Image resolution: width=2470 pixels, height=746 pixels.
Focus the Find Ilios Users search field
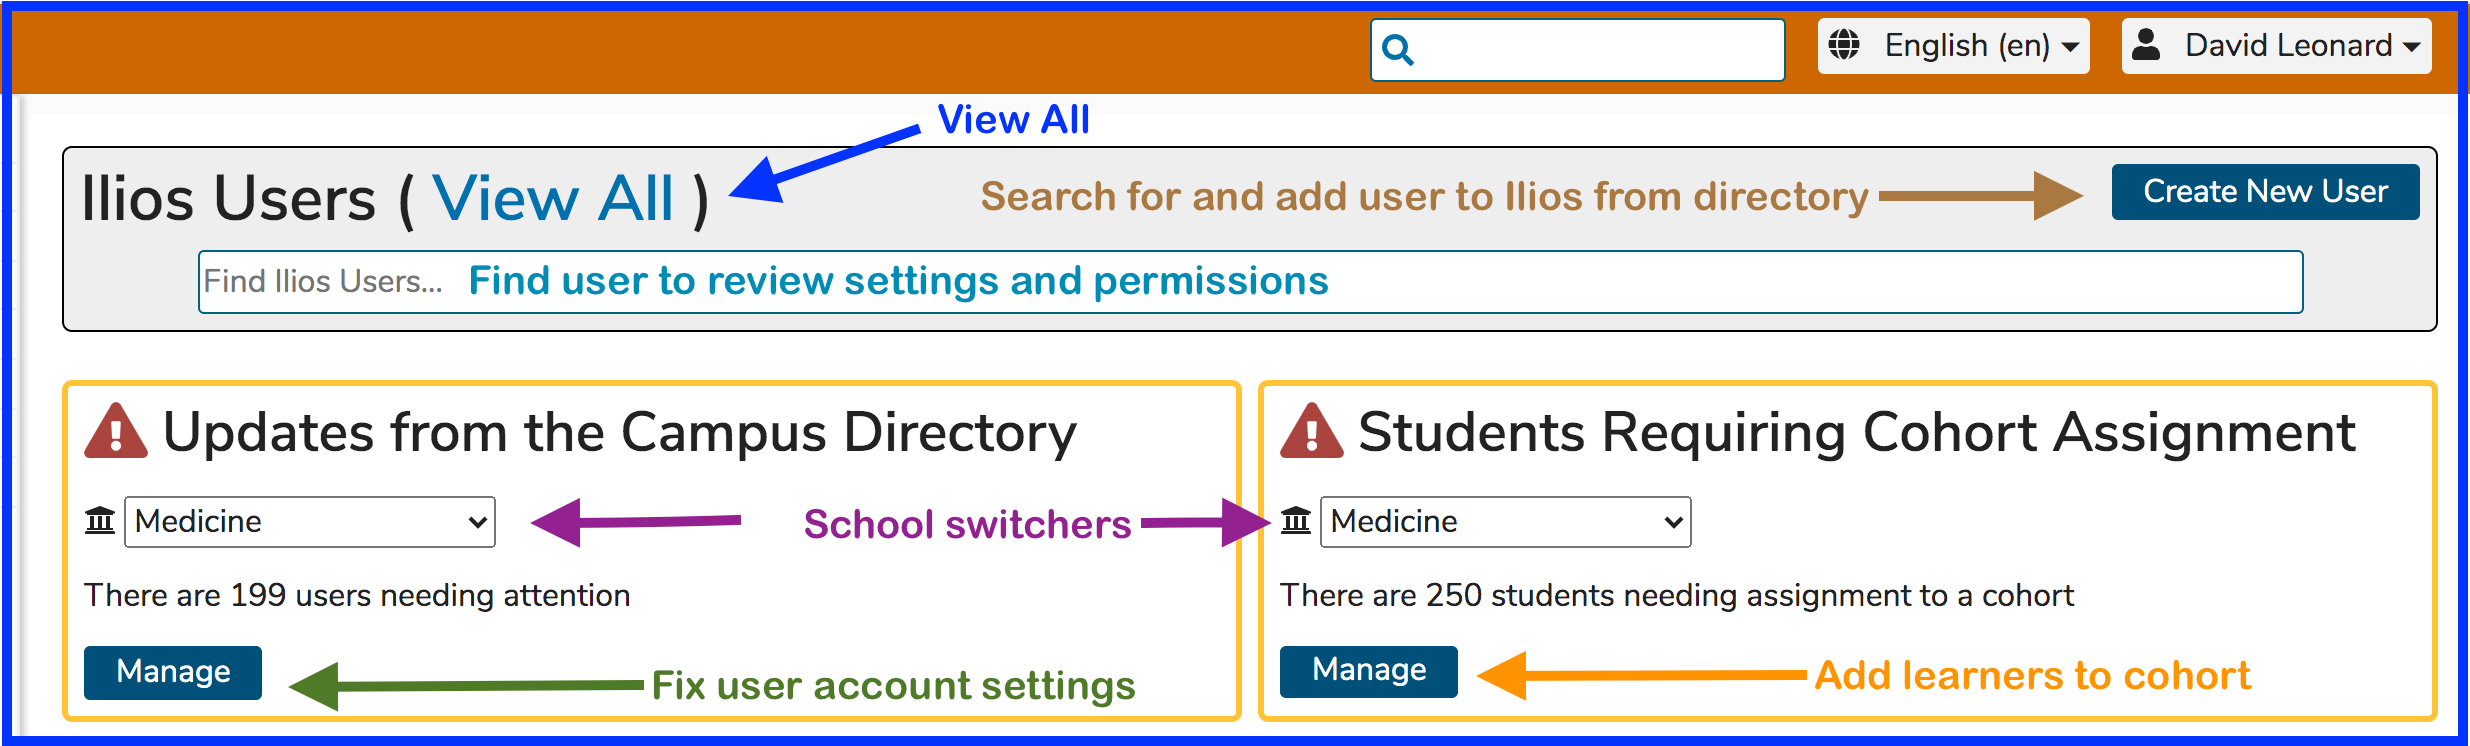tap(1250, 282)
